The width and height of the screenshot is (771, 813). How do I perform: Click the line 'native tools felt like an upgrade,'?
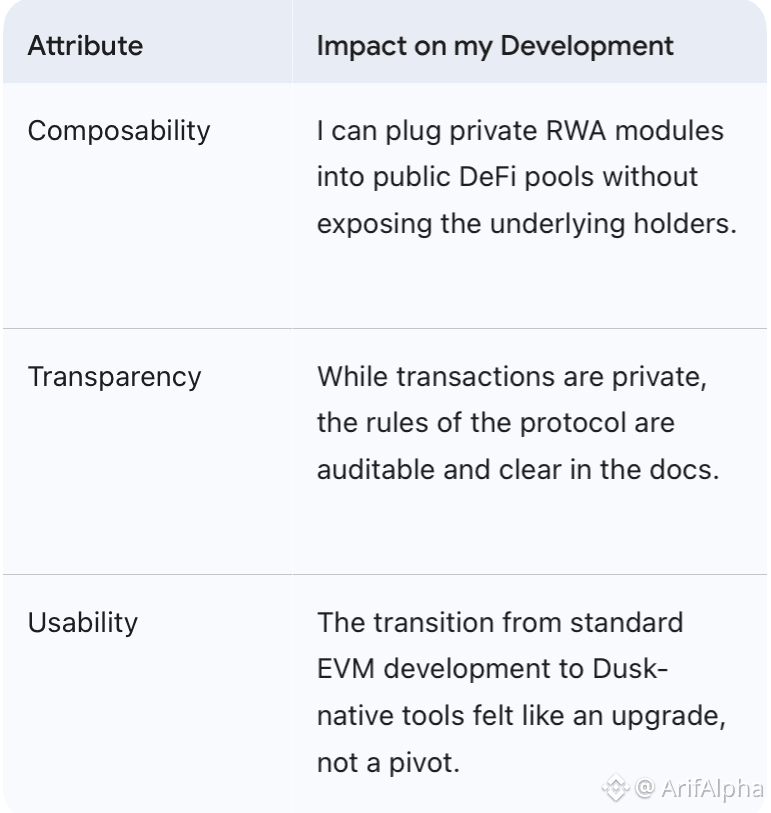pyautogui.click(x=521, y=716)
